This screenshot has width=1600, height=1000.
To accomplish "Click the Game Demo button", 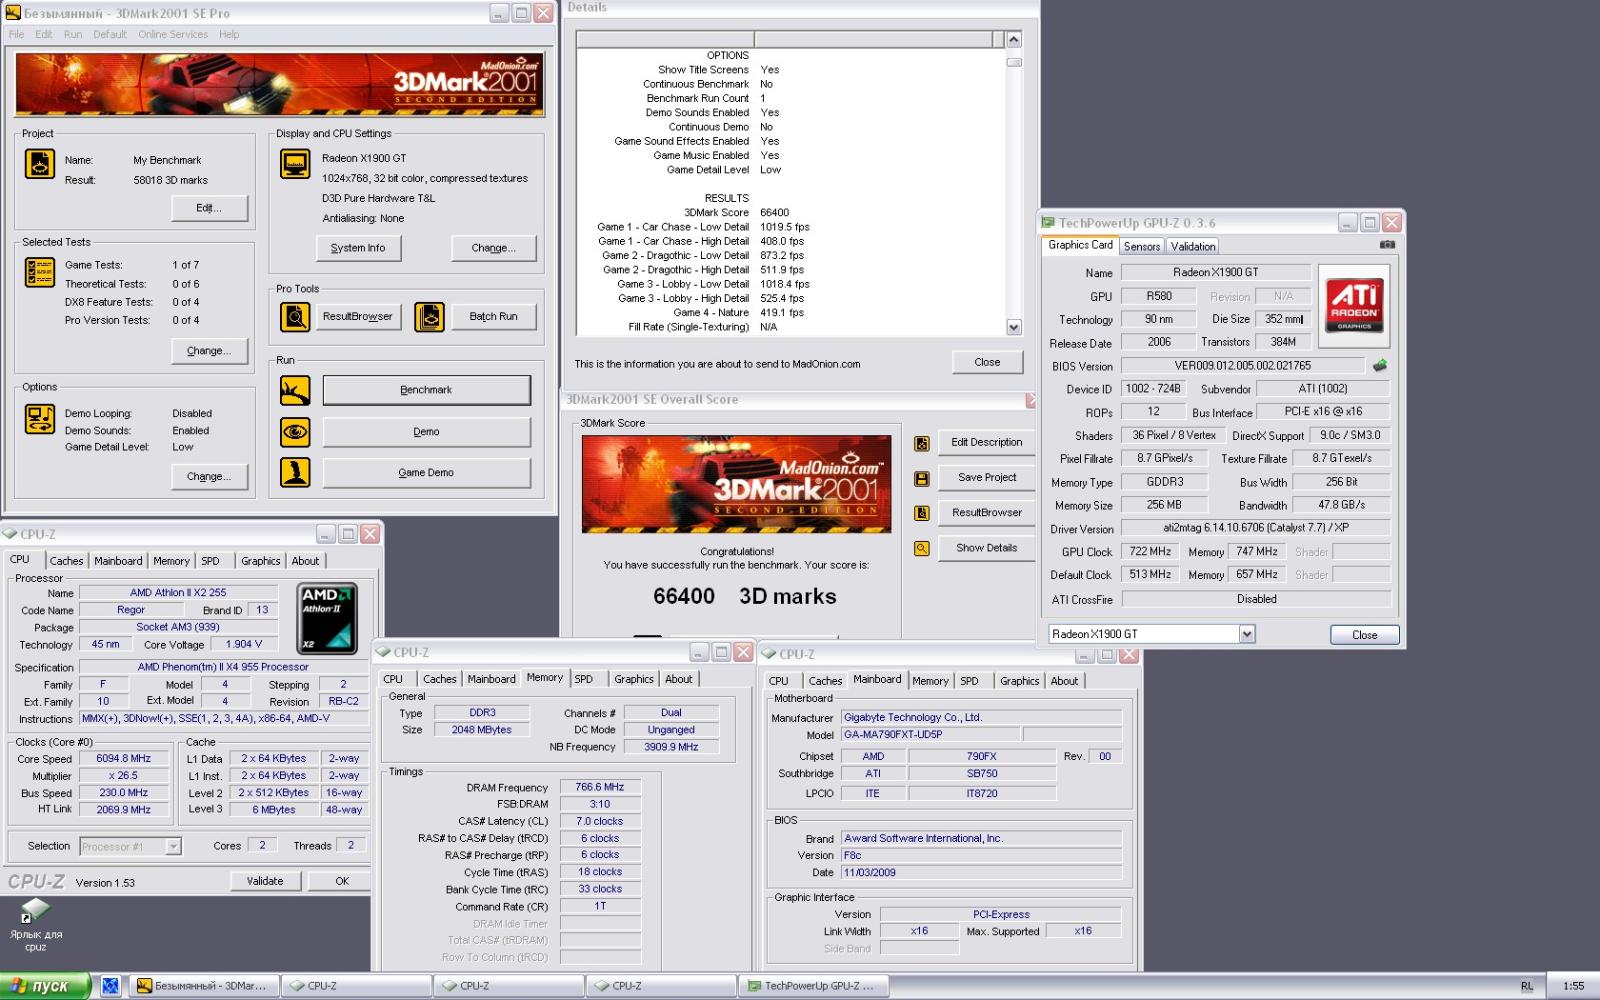I will point(426,473).
